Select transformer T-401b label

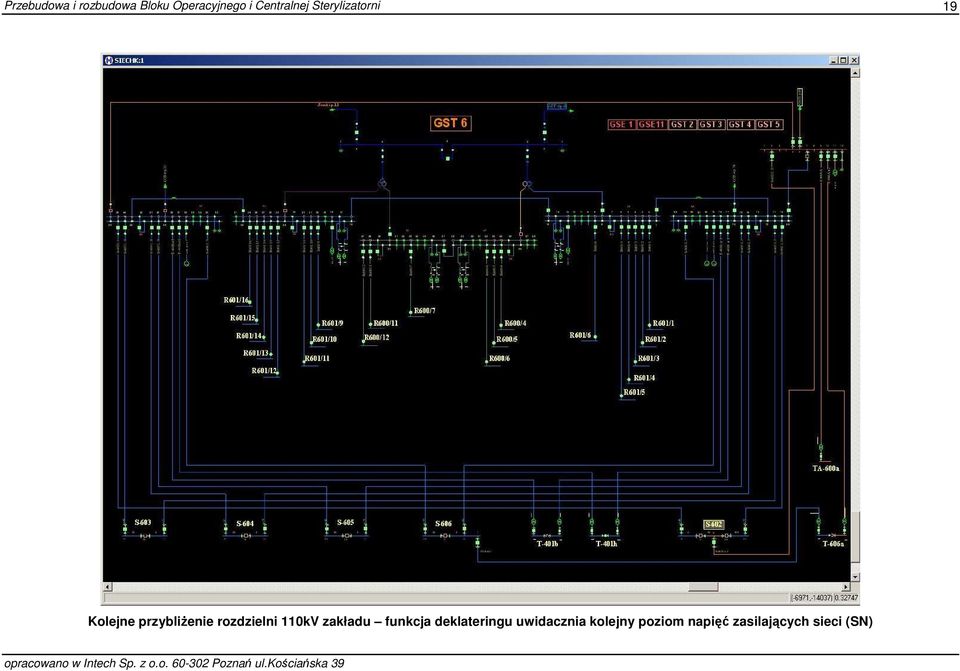click(x=547, y=544)
